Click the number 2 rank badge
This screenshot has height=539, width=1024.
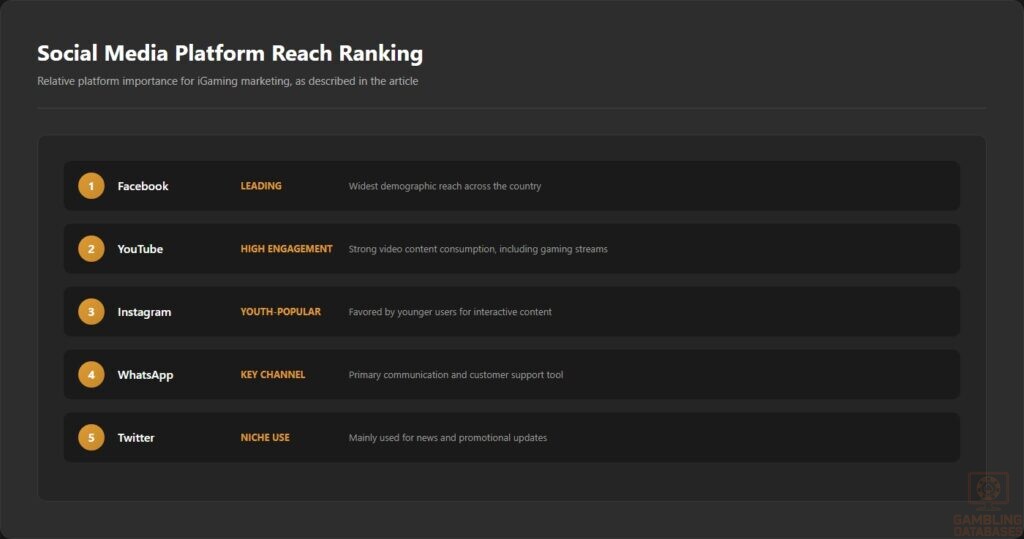(x=91, y=249)
